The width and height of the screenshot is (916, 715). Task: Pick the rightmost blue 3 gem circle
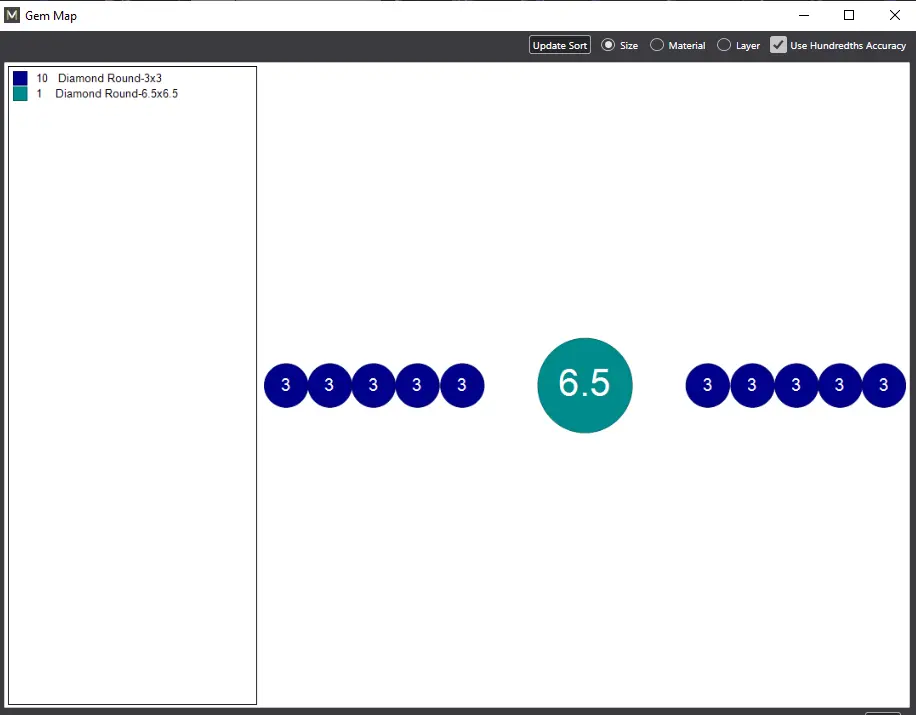pos(884,385)
